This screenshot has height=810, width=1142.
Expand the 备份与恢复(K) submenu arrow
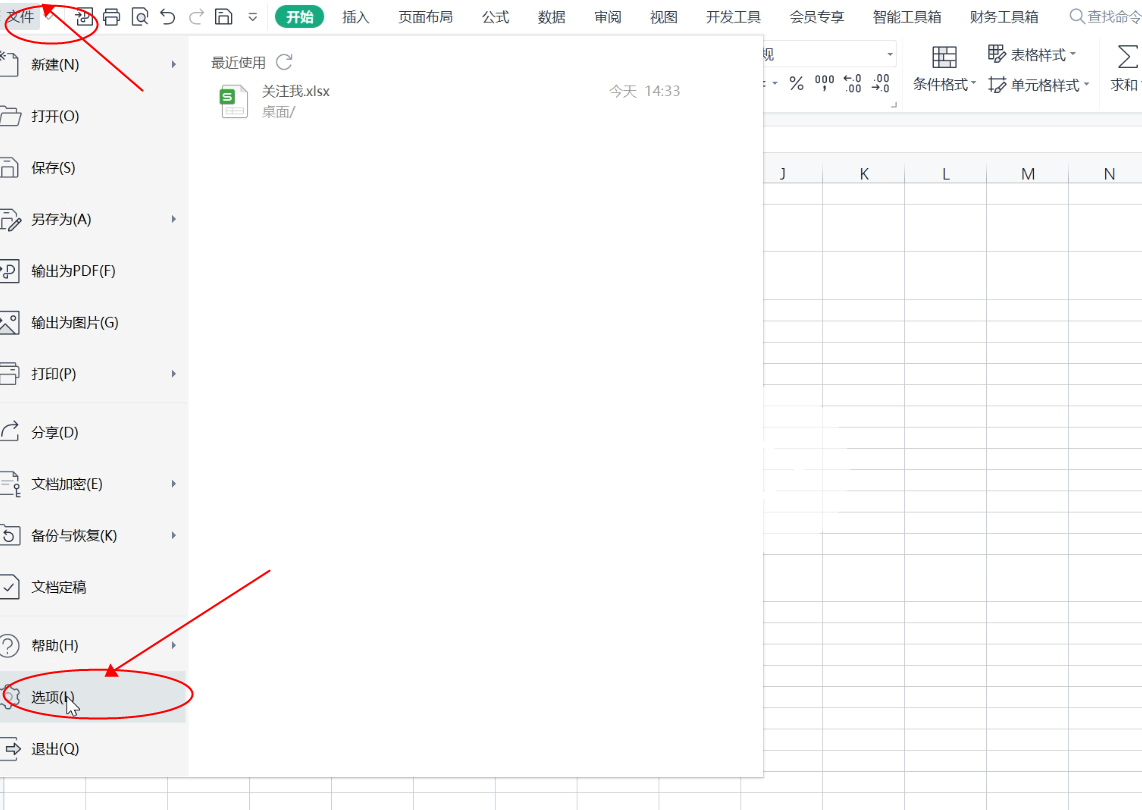click(x=173, y=535)
